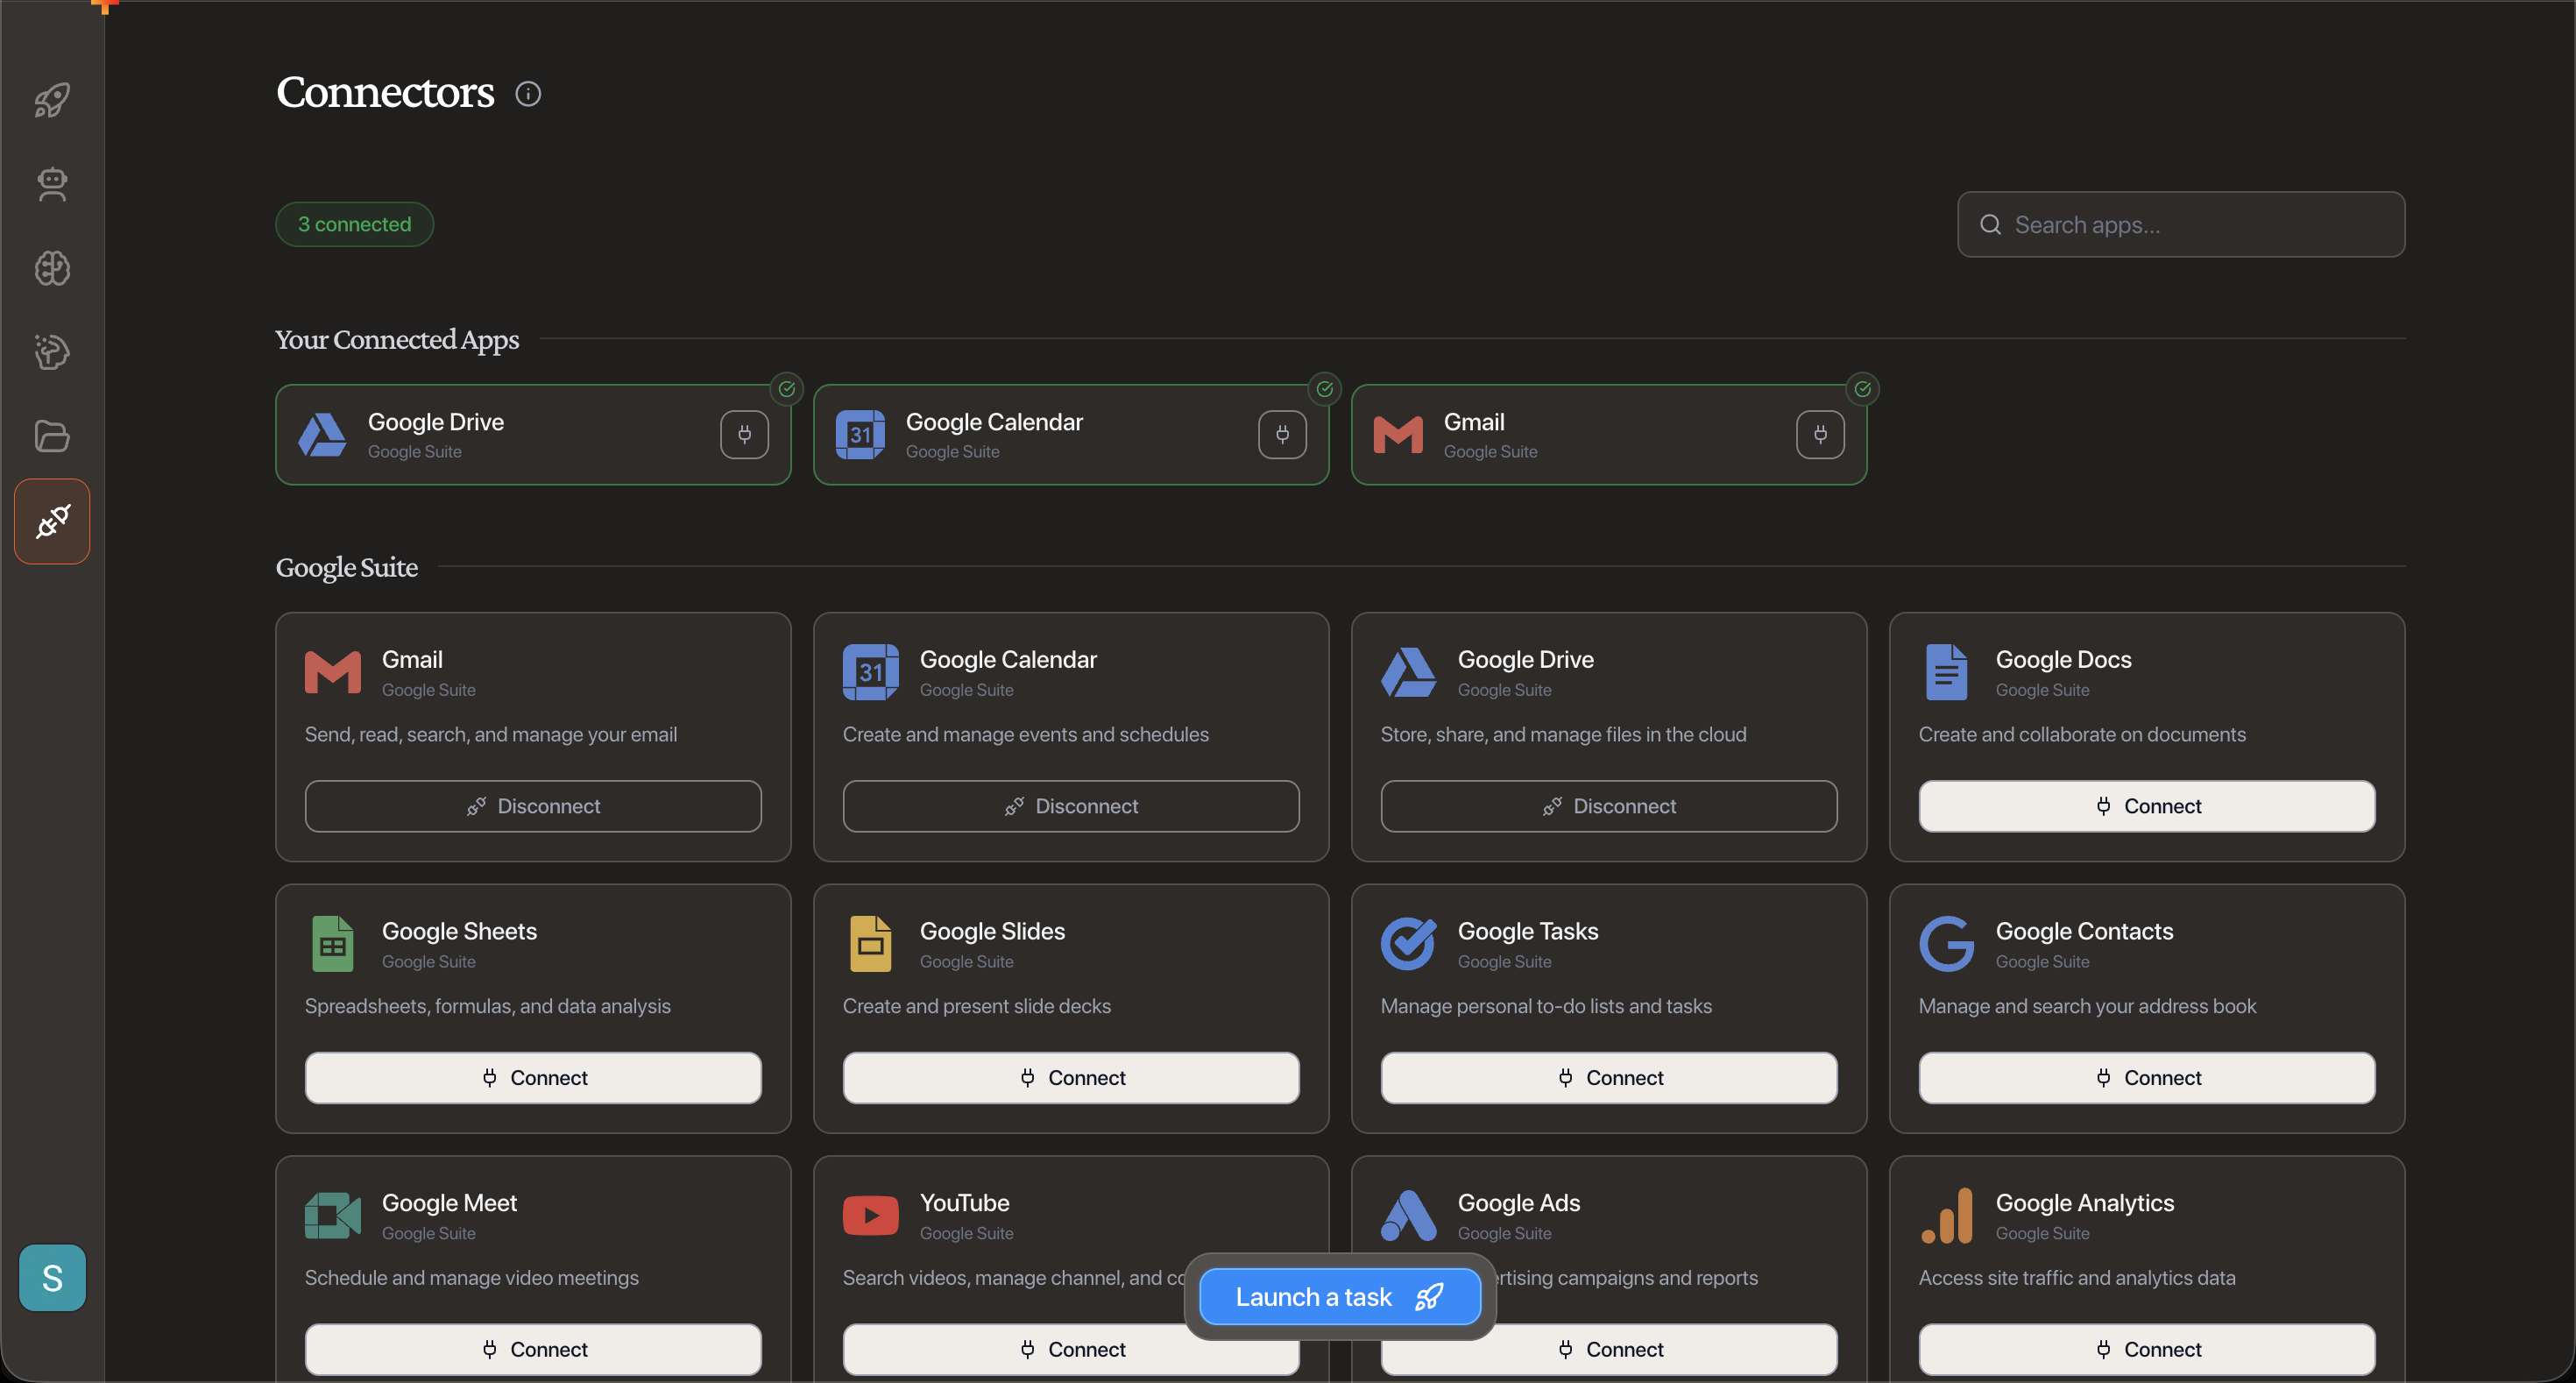Connect Google Tasks
The image size is (2576, 1383).
1609,1078
